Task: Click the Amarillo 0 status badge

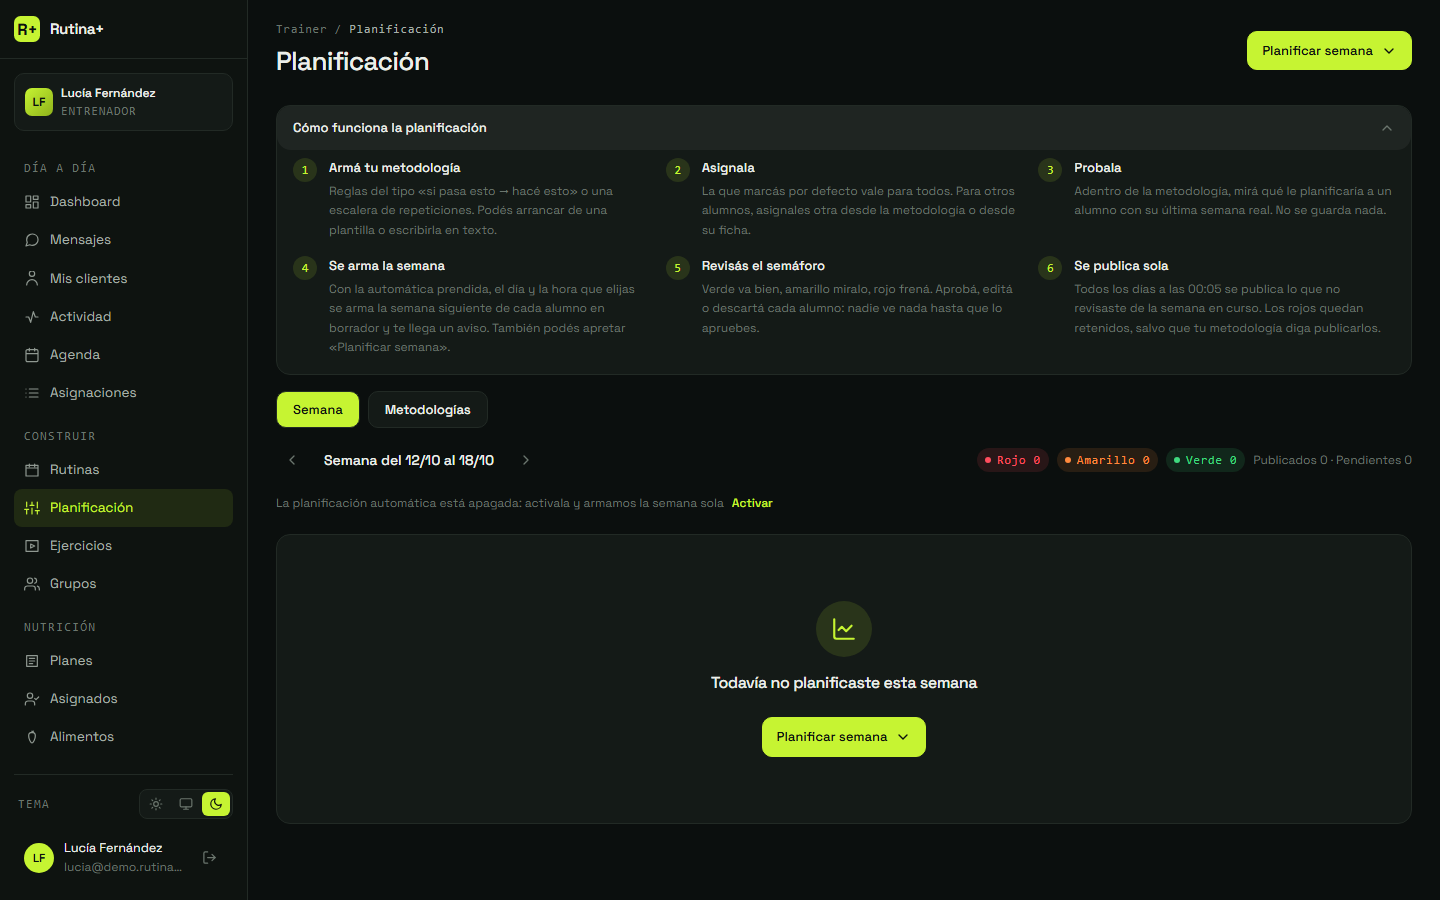Action: click(x=1107, y=460)
